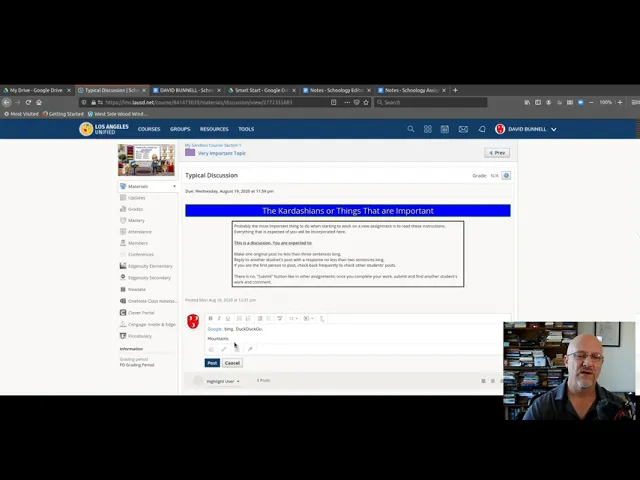Open Members in the course sidebar

click(138, 243)
